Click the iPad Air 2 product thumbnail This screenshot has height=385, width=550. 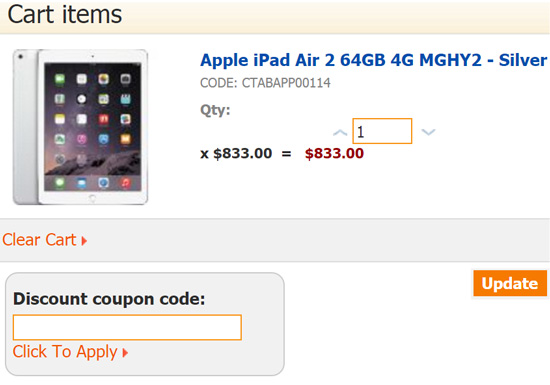tap(80, 127)
